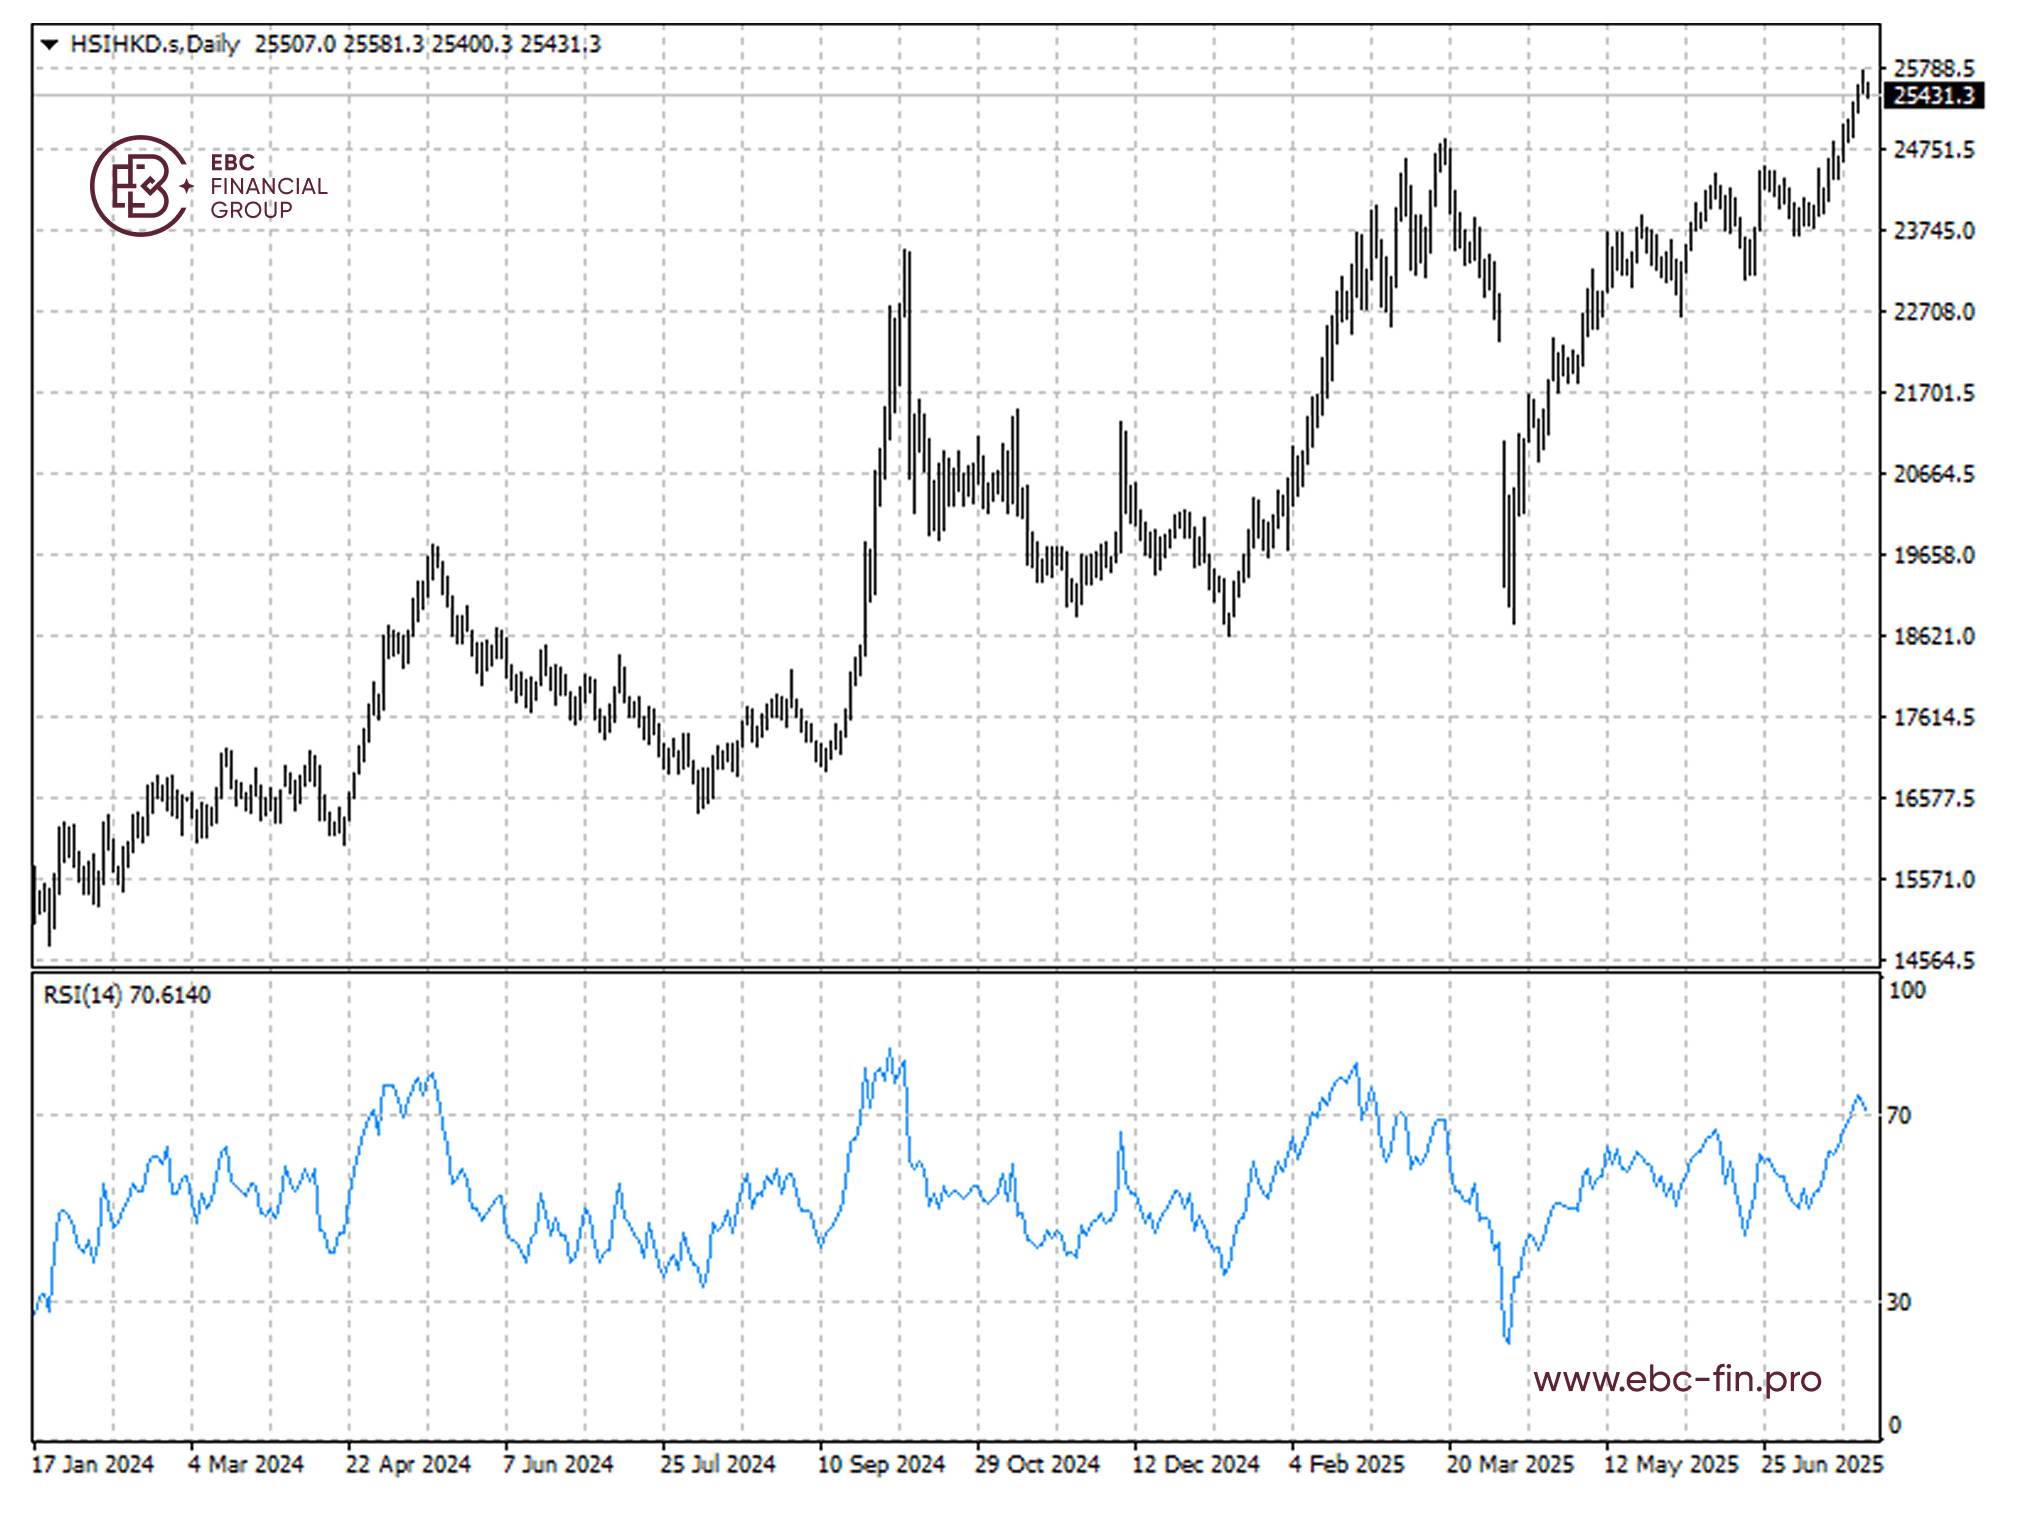Click the 25788.5 price axis label

click(x=1933, y=68)
